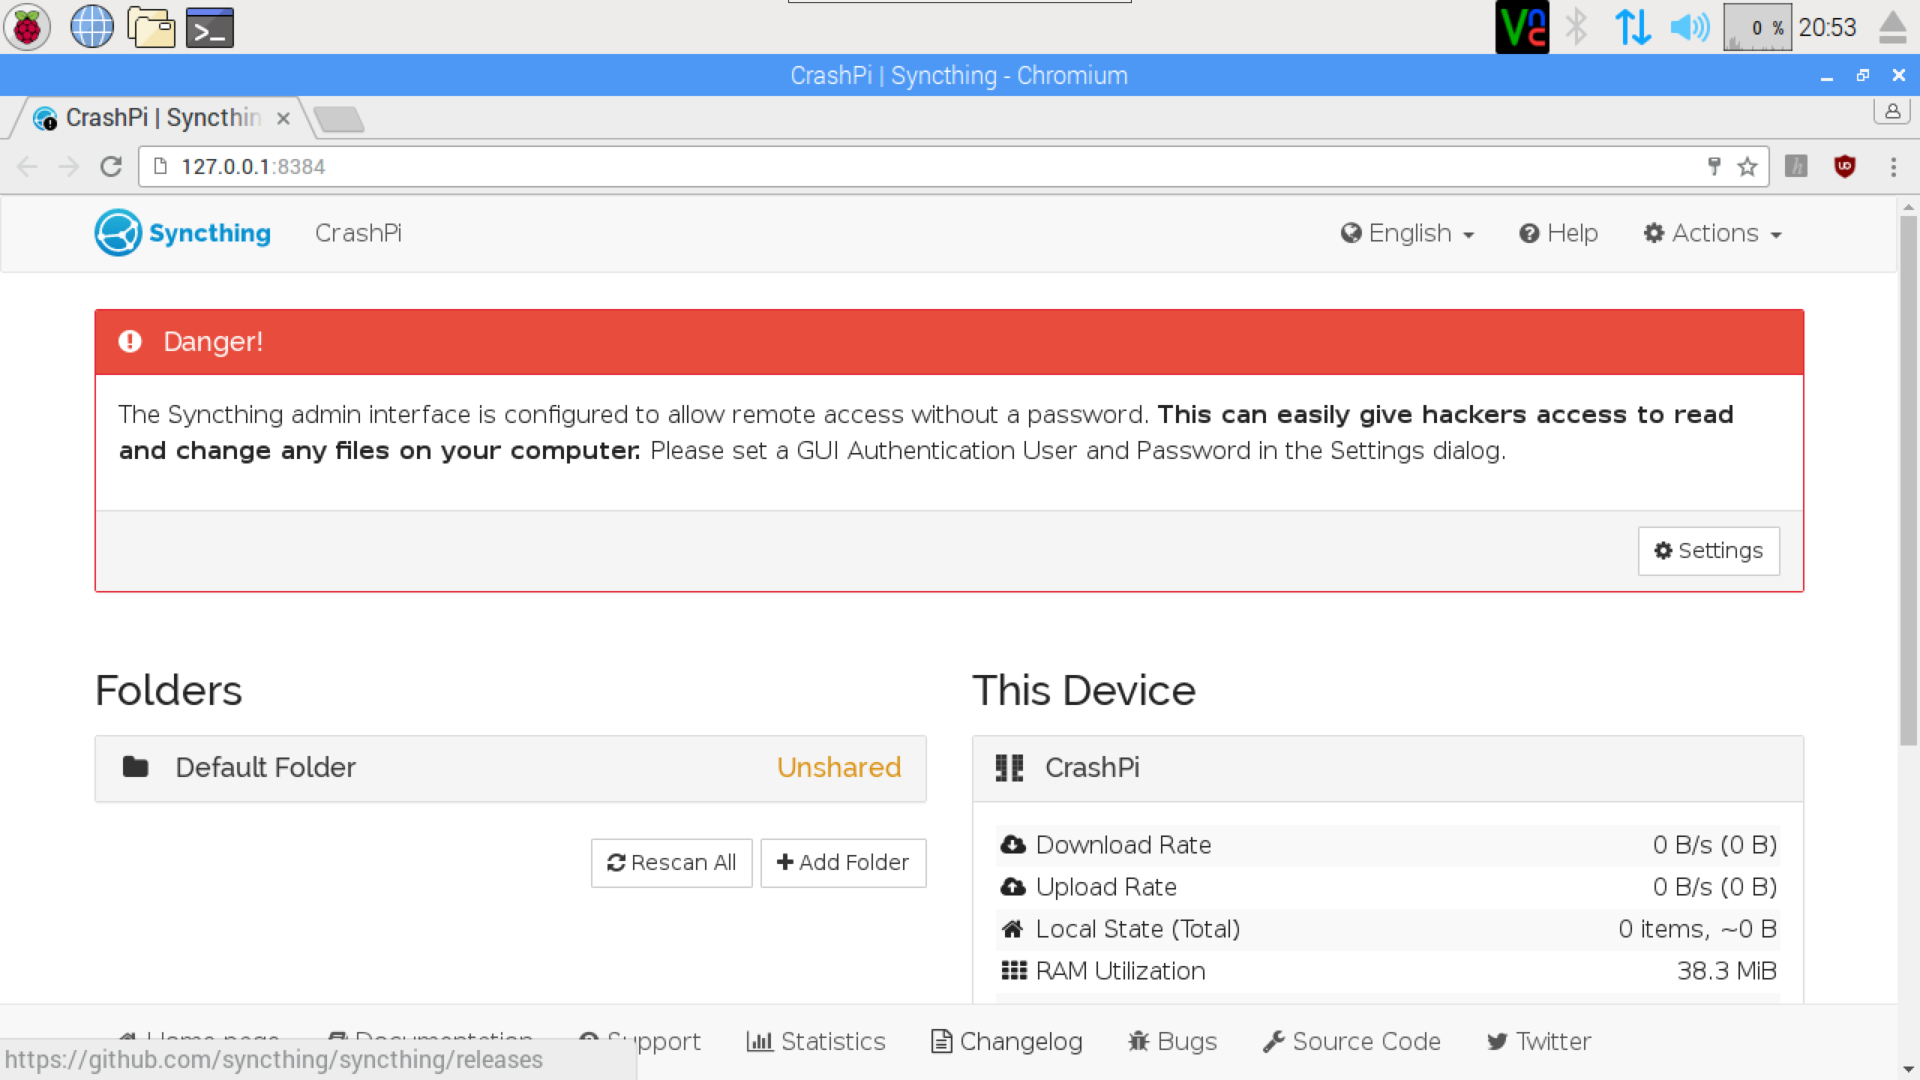Viewport: 1920px width, 1080px height.
Task: Expand the Default Folder panel
Action: 510,768
